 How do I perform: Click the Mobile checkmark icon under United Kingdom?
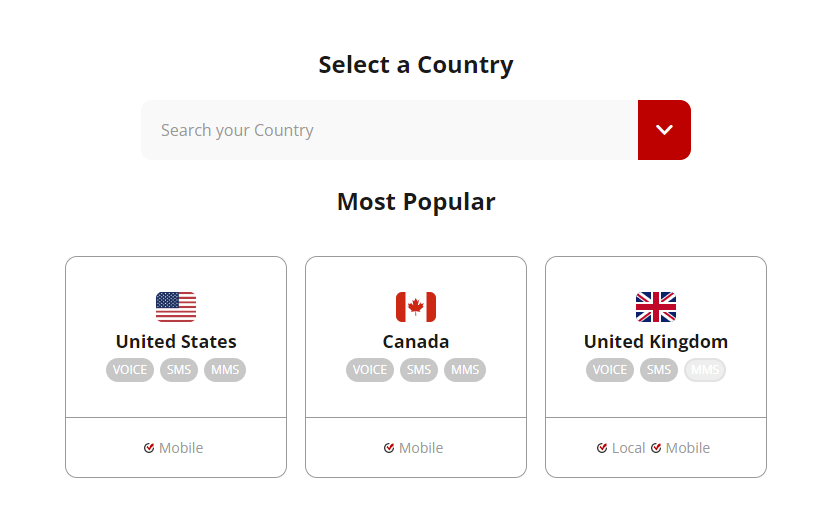tap(656, 448)
